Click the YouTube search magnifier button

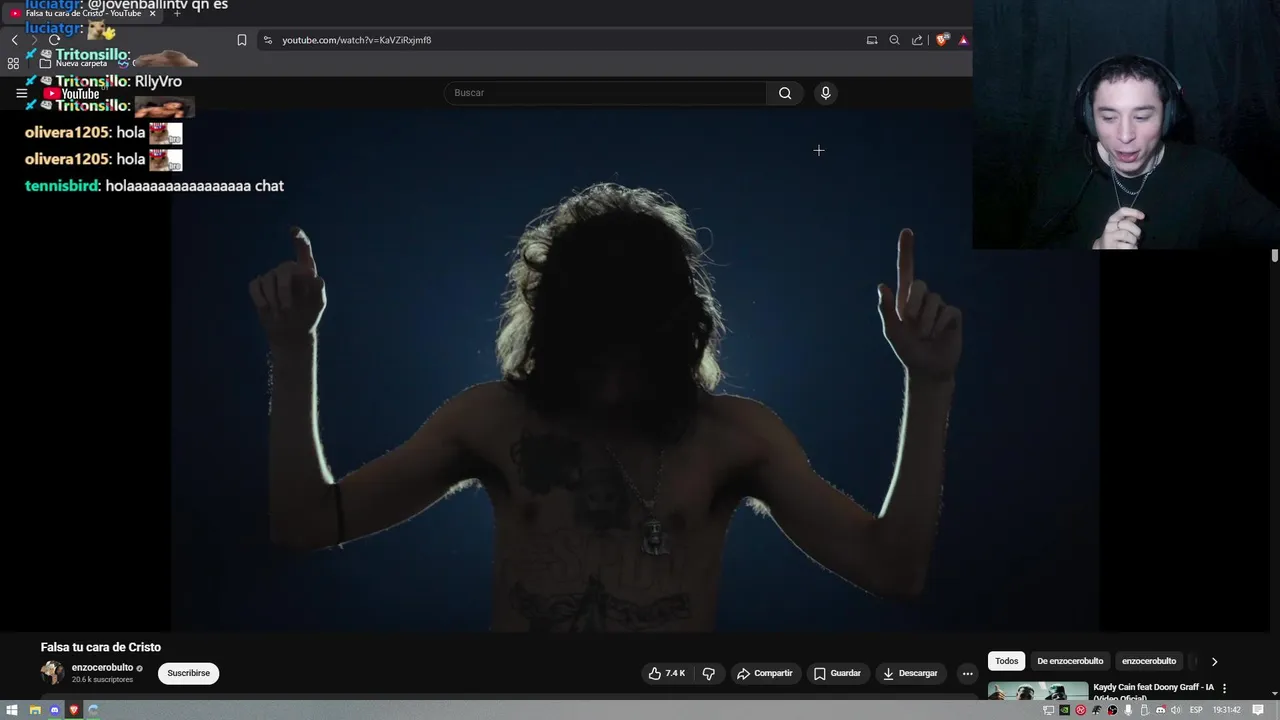785,93
